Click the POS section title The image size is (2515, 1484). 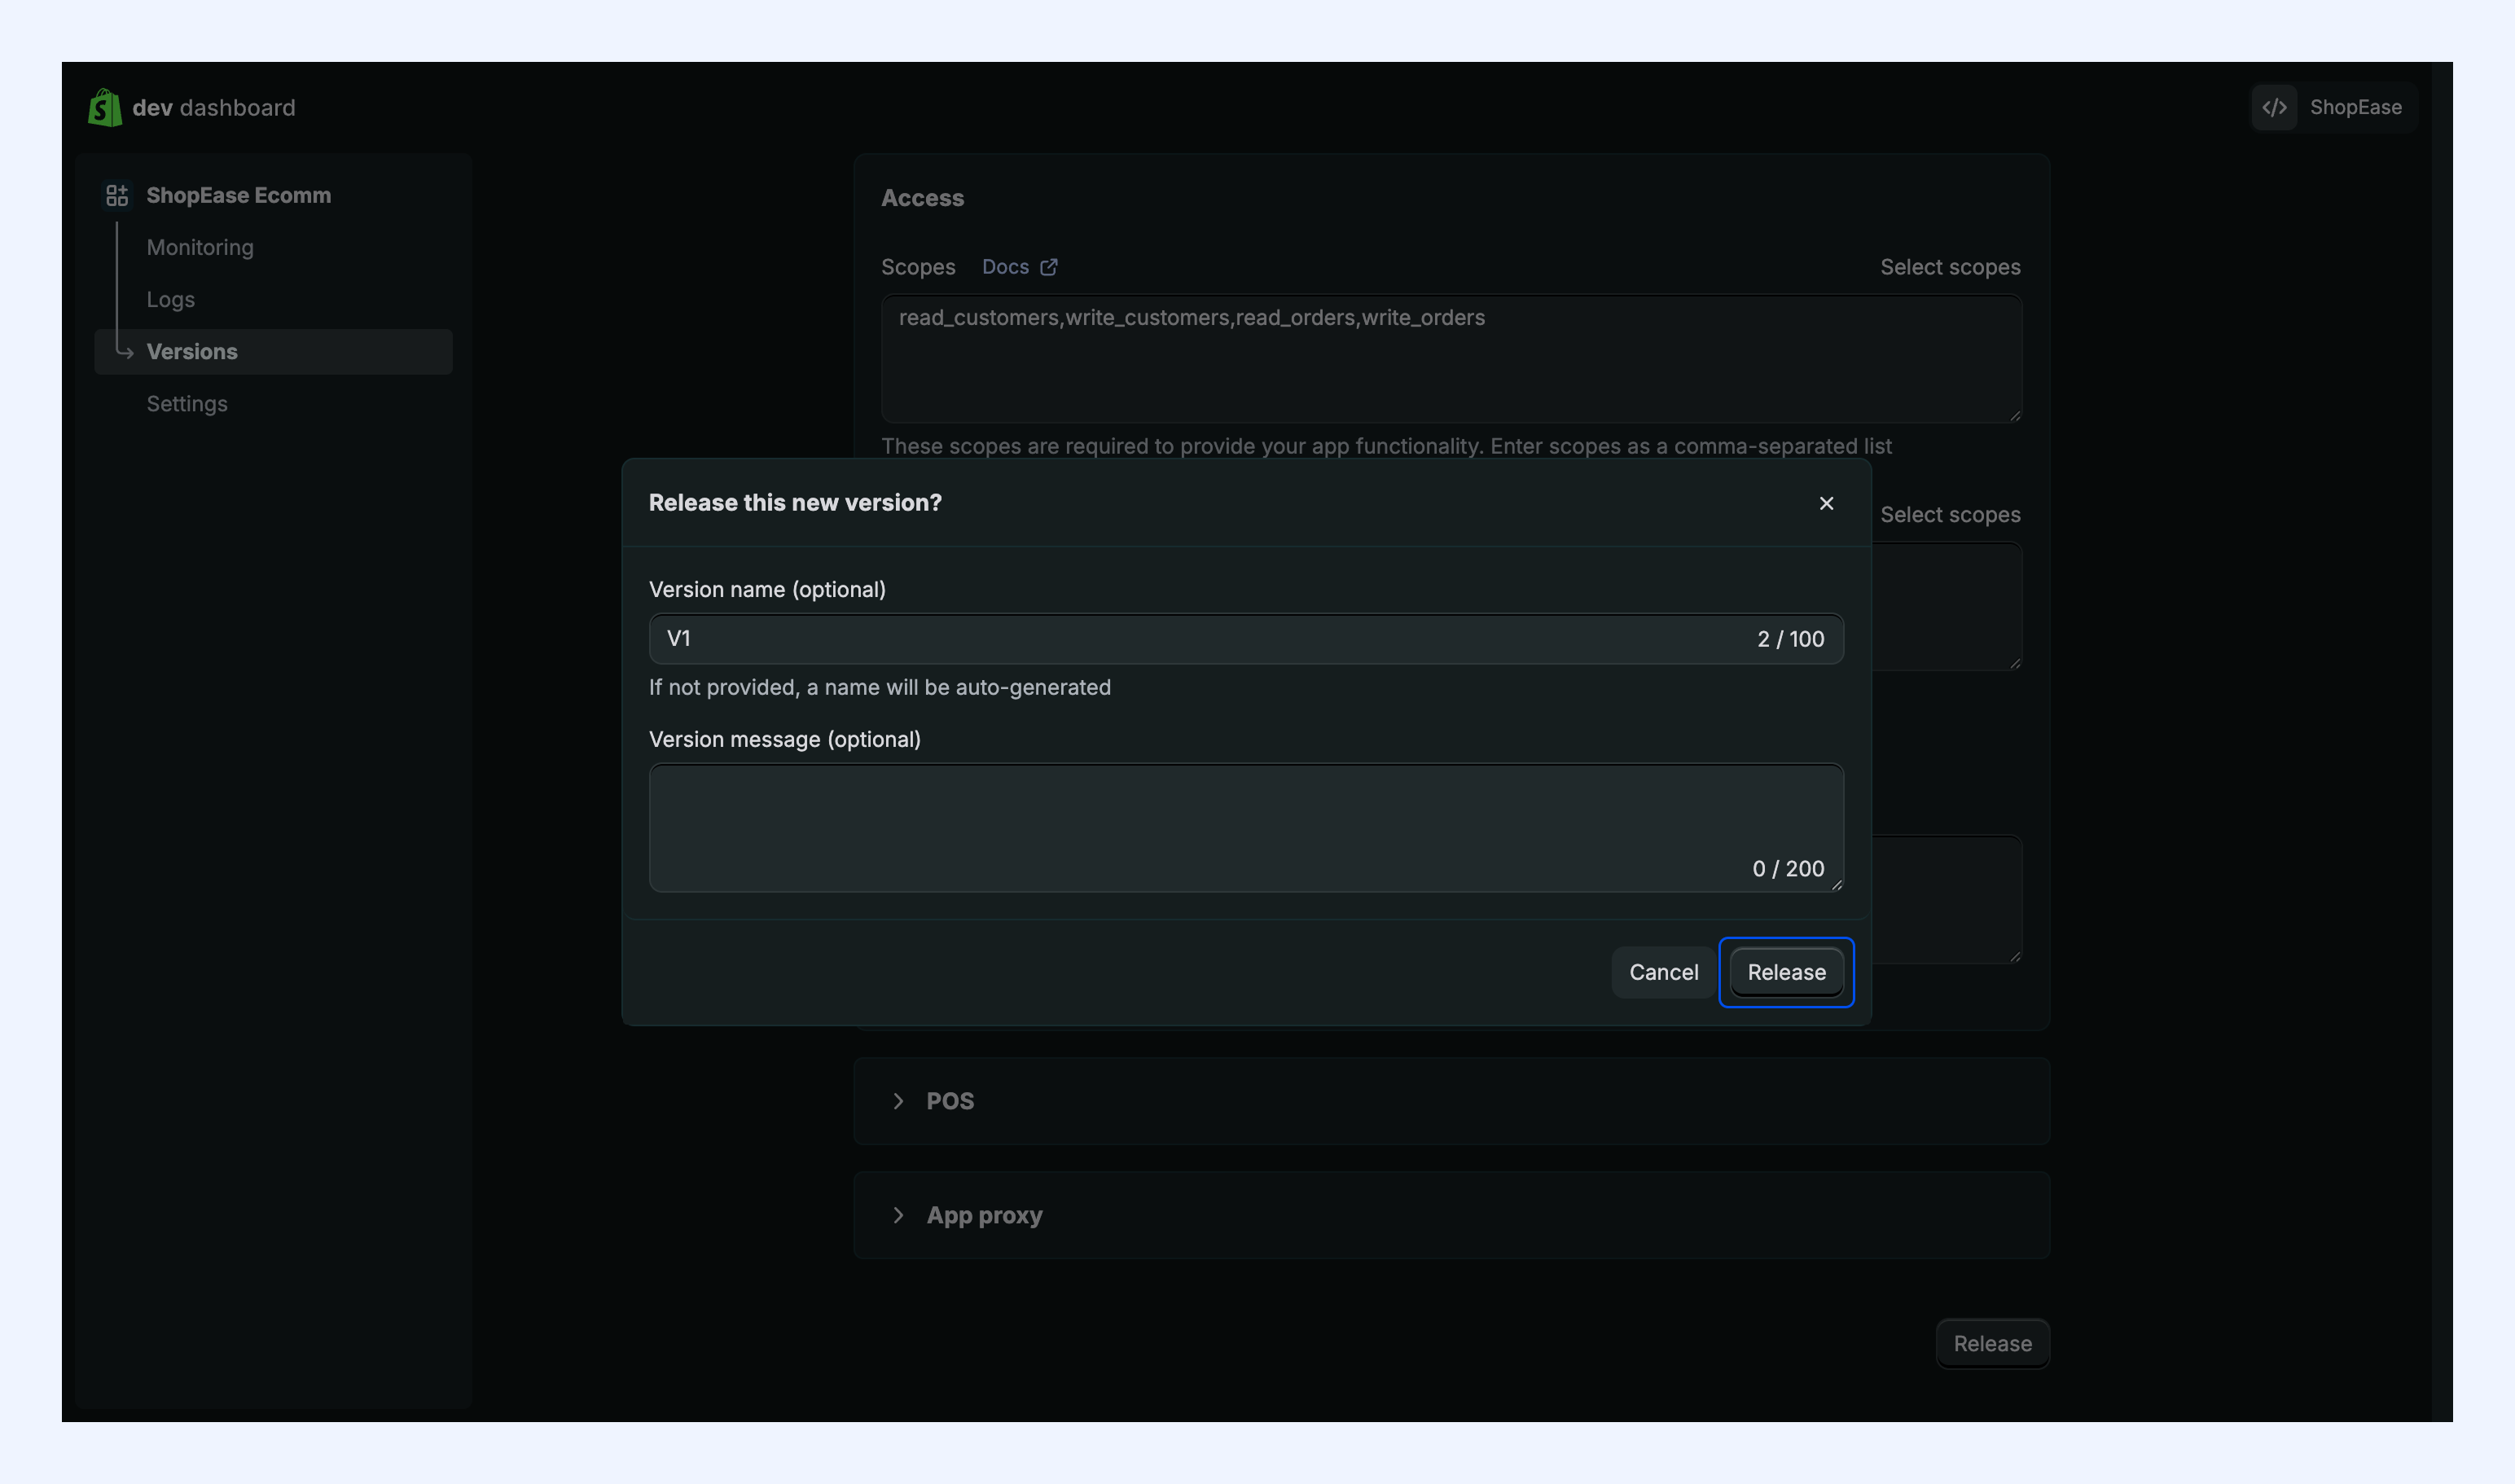(x=950, y=1101)
